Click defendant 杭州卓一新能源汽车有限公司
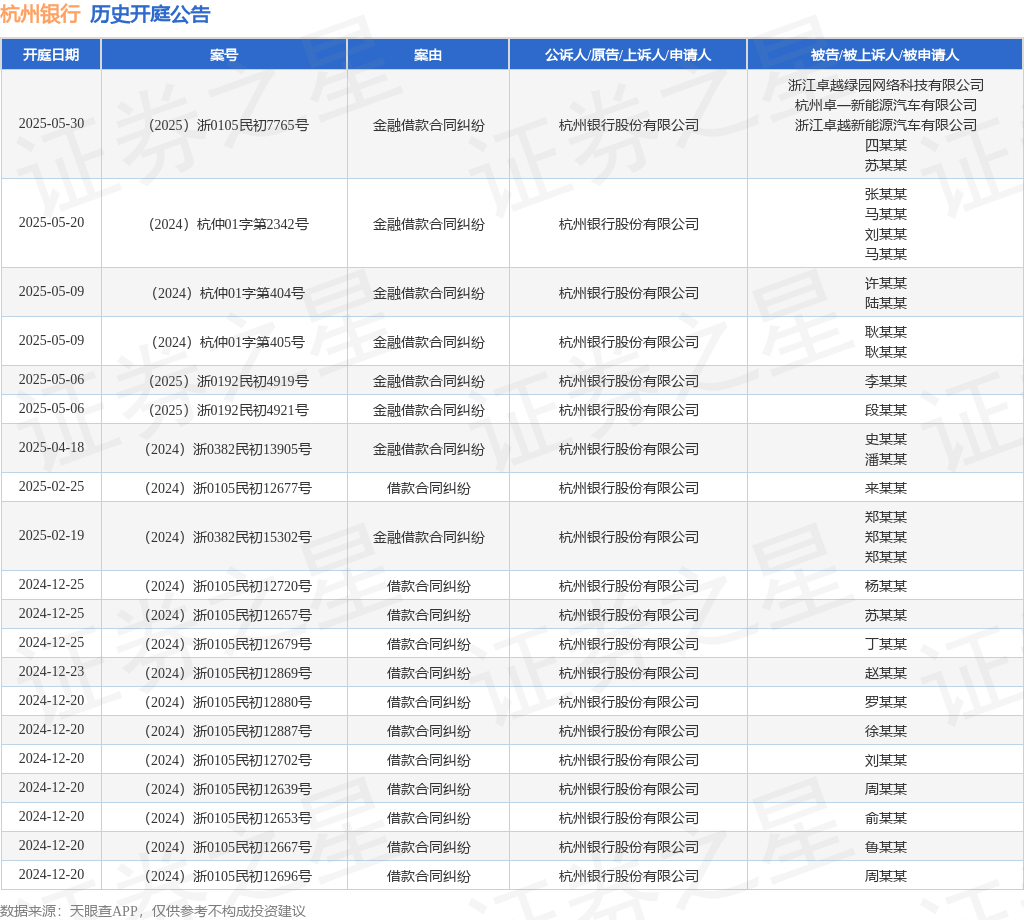The image size is (1024, 920). point(886,105)
